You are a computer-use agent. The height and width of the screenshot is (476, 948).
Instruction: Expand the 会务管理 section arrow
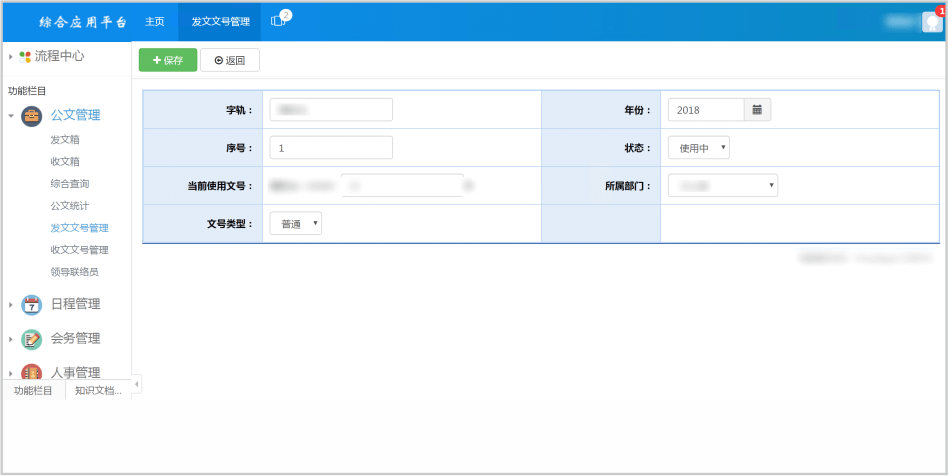point(10,339)
